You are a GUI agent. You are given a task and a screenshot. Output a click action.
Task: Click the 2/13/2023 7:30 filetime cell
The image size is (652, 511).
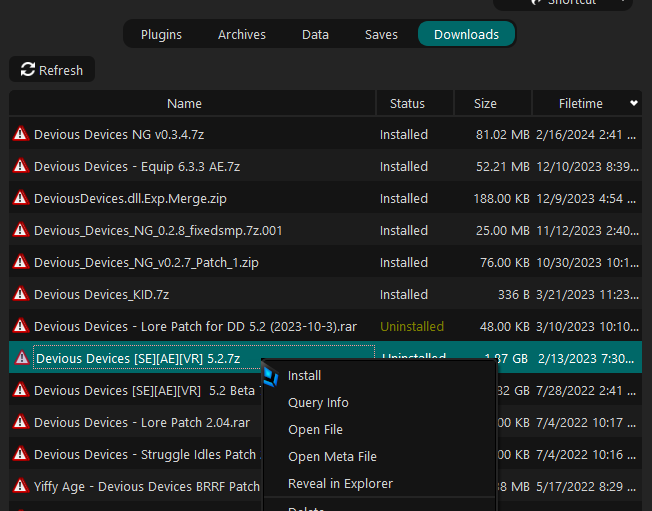pyautogui.click(x=586, y=358)
